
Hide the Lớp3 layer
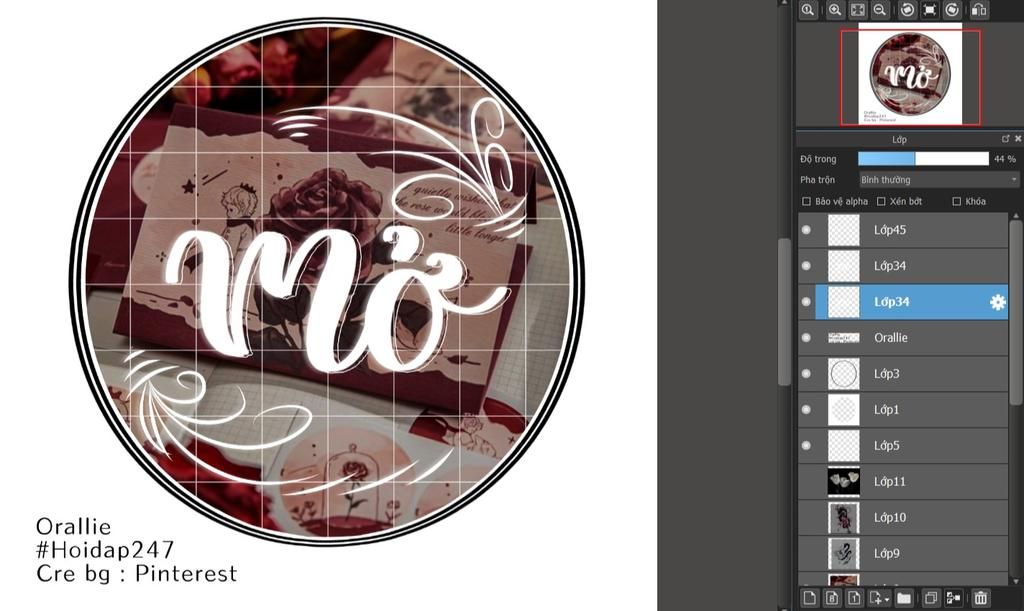pos(806,373)
